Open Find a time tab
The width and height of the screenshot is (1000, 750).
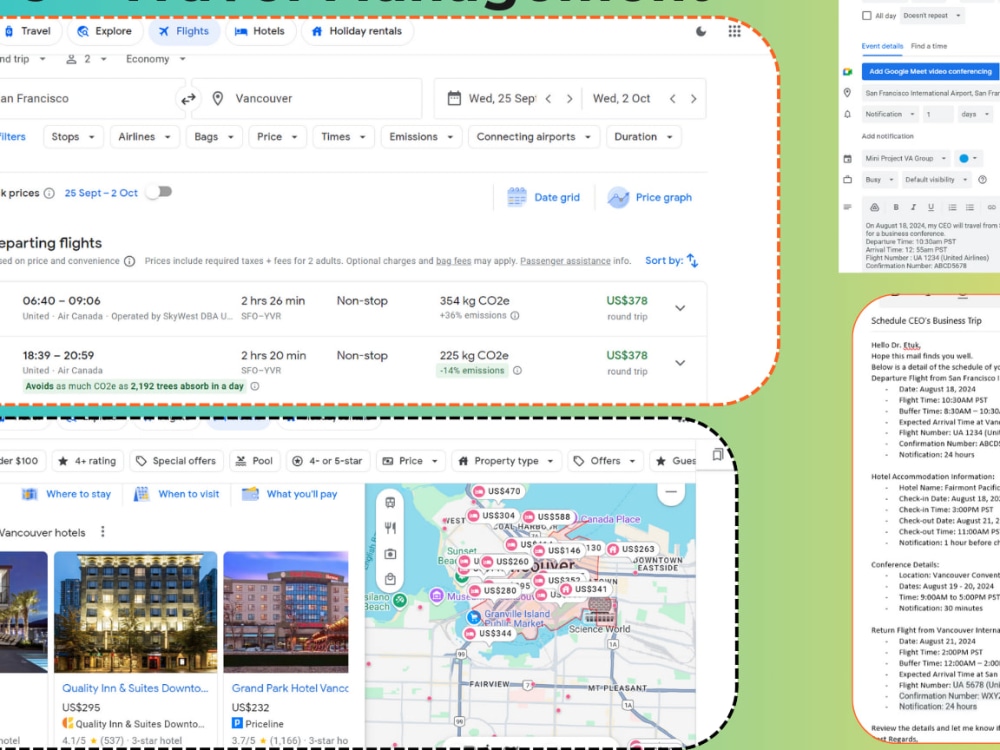929,47
